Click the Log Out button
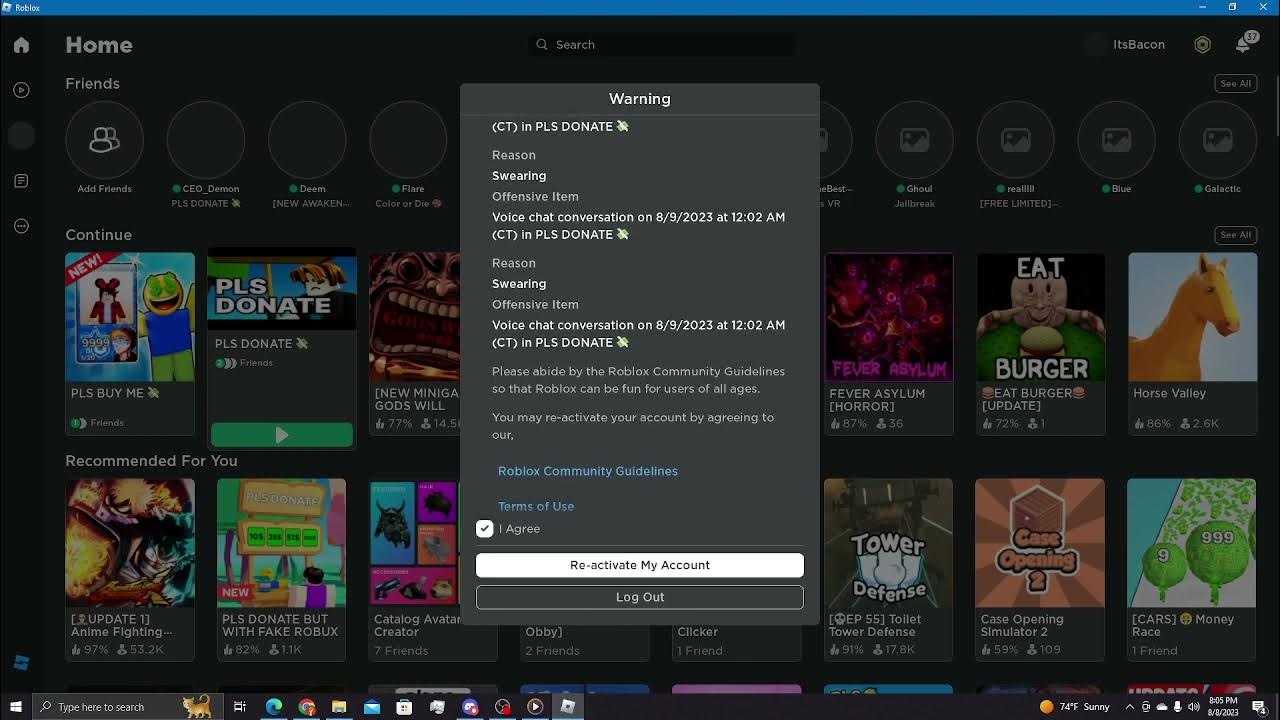This screenshot has width=1280, height=720. click(x=640, y=597)
